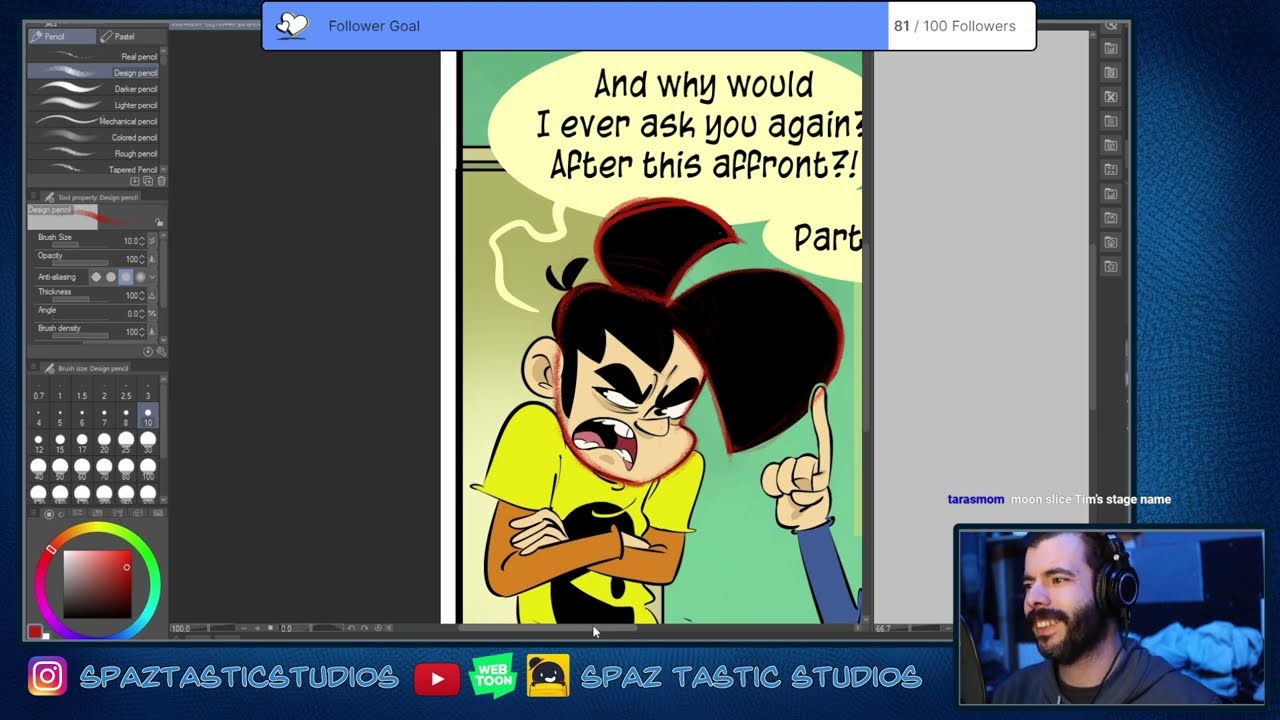Image resolution: width=1280 pixels, height=720 pixels.
Task: Click the delete sub tool trash icon
Action: pos(161,181)
